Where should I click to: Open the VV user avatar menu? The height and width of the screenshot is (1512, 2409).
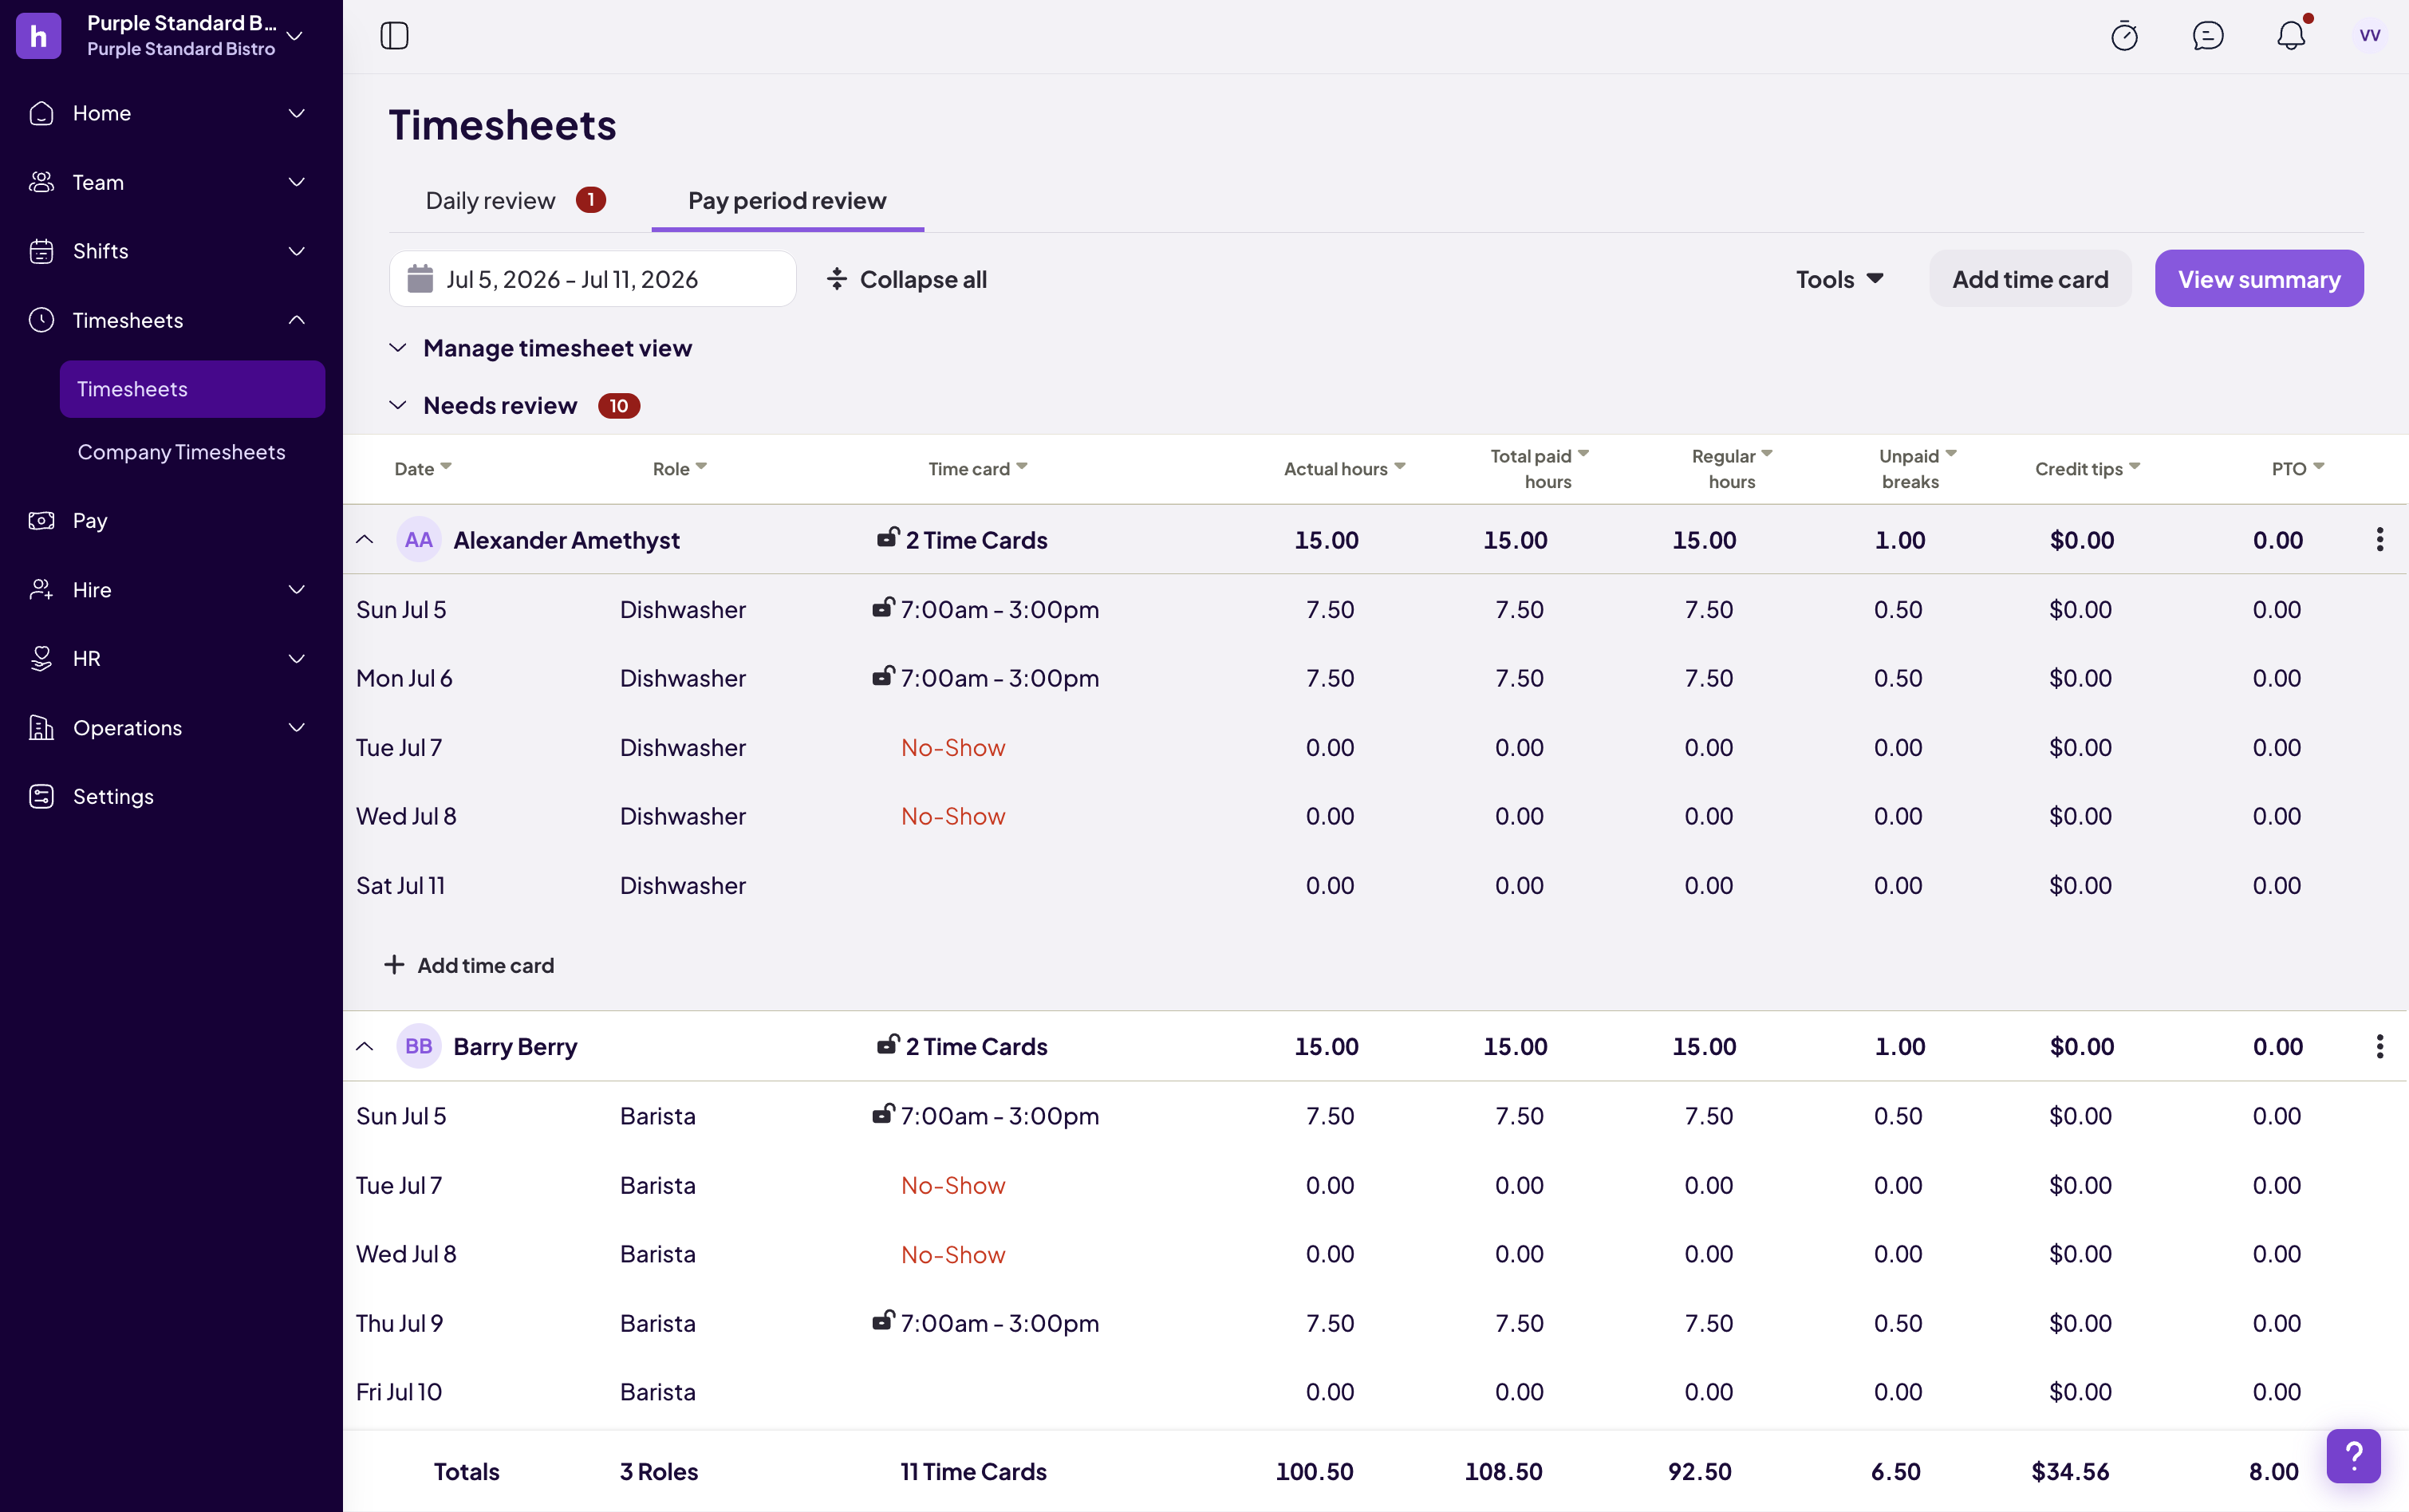(2369, 36)
